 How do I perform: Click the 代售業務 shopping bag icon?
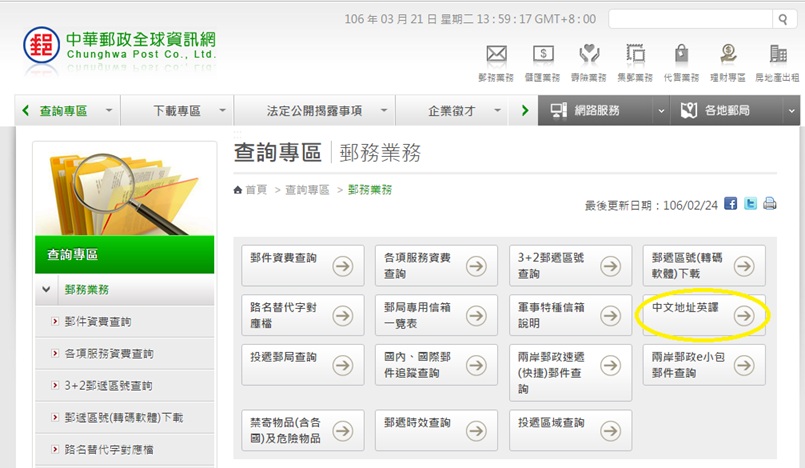tap(681, 55)
